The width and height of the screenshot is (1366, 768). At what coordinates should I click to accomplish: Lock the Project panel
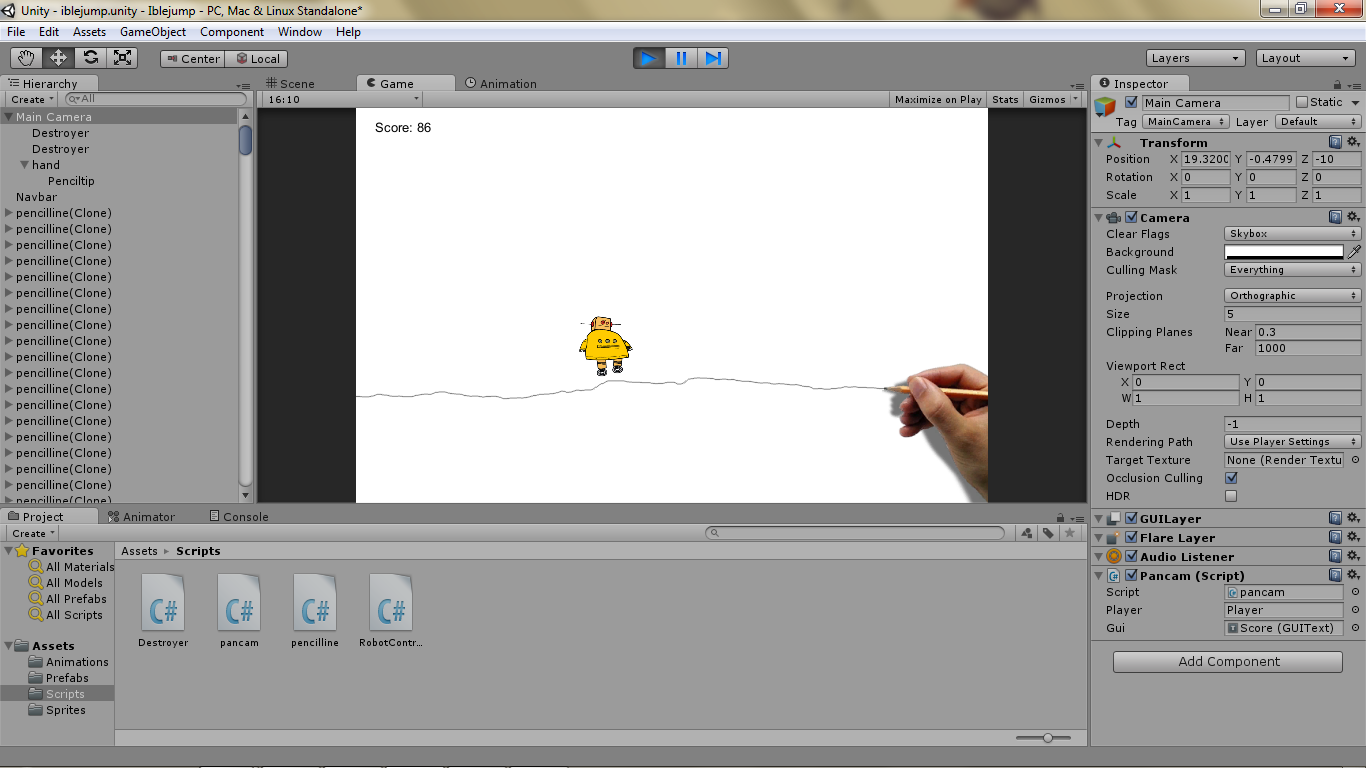1062,517
